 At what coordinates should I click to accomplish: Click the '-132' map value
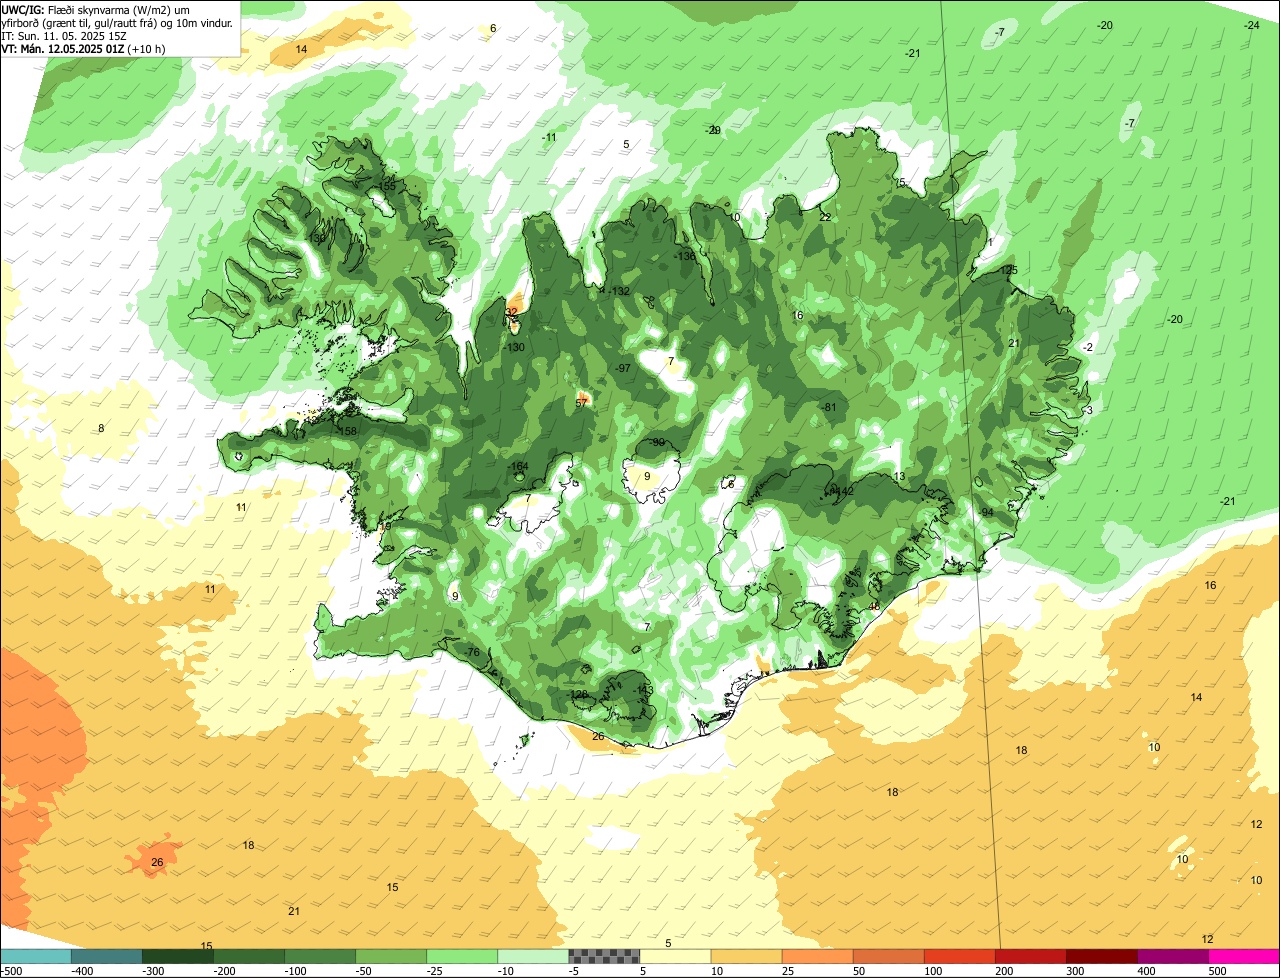click(620, 291)
